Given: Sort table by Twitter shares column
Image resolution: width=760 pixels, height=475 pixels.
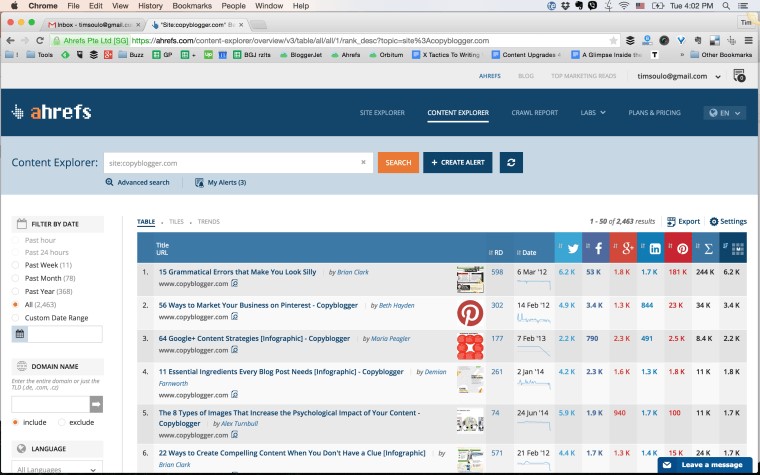Looking at the screenshot, I should (x=568, y=248).
